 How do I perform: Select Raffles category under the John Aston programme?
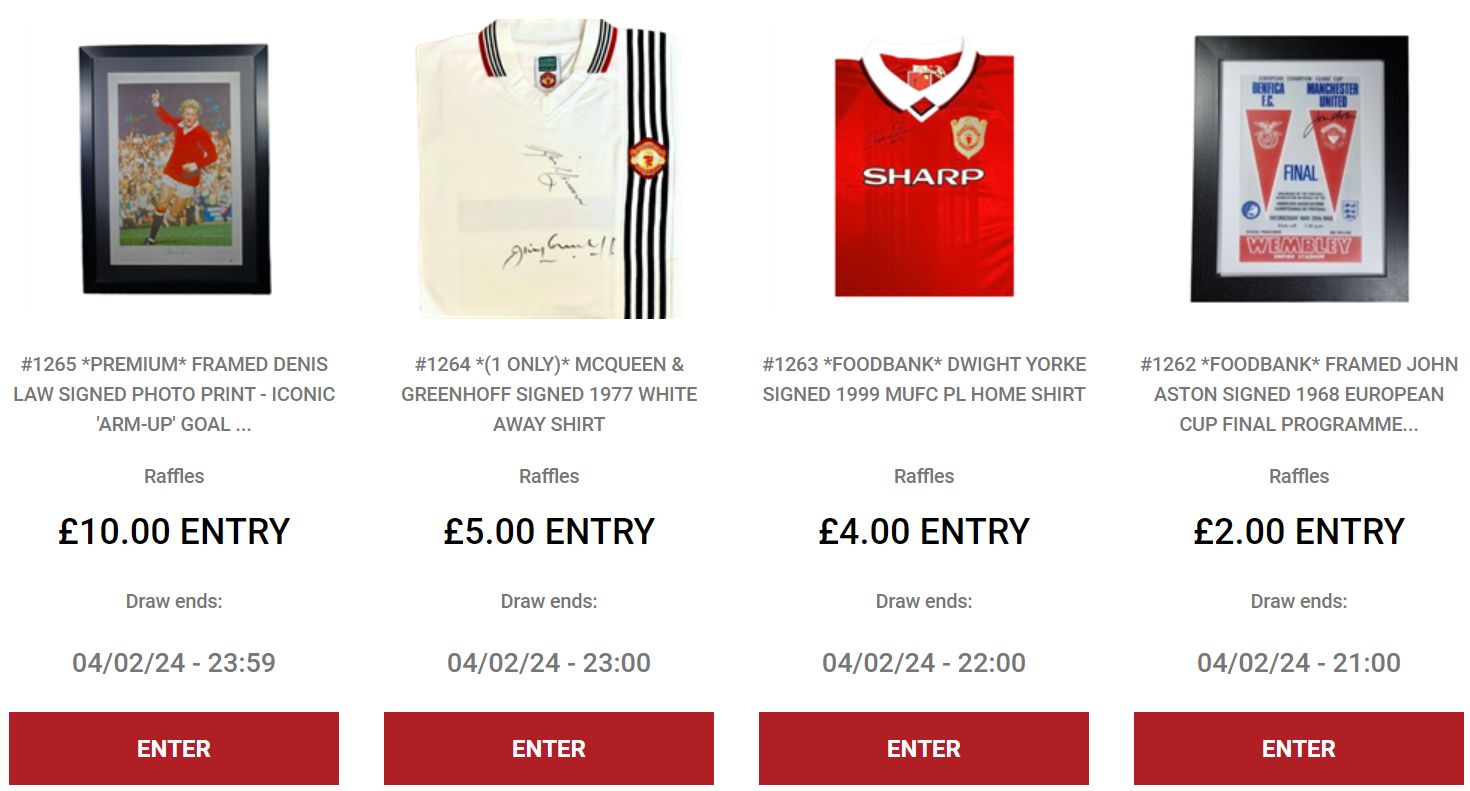(x=1299, y=476)
